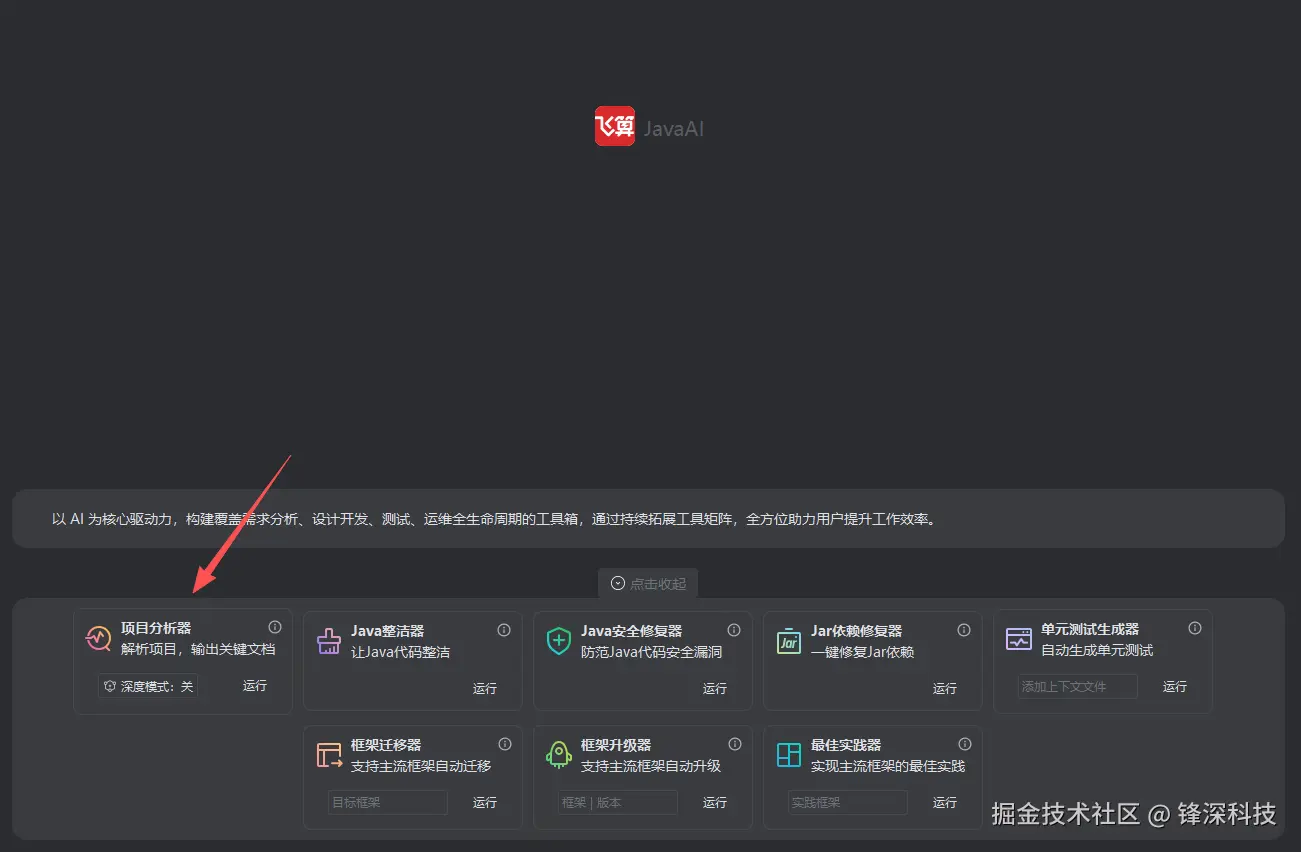Run the 框架迁移器 tool
Screen dimensions: 1301x852
pyautogui.click(x=485, y=802)
